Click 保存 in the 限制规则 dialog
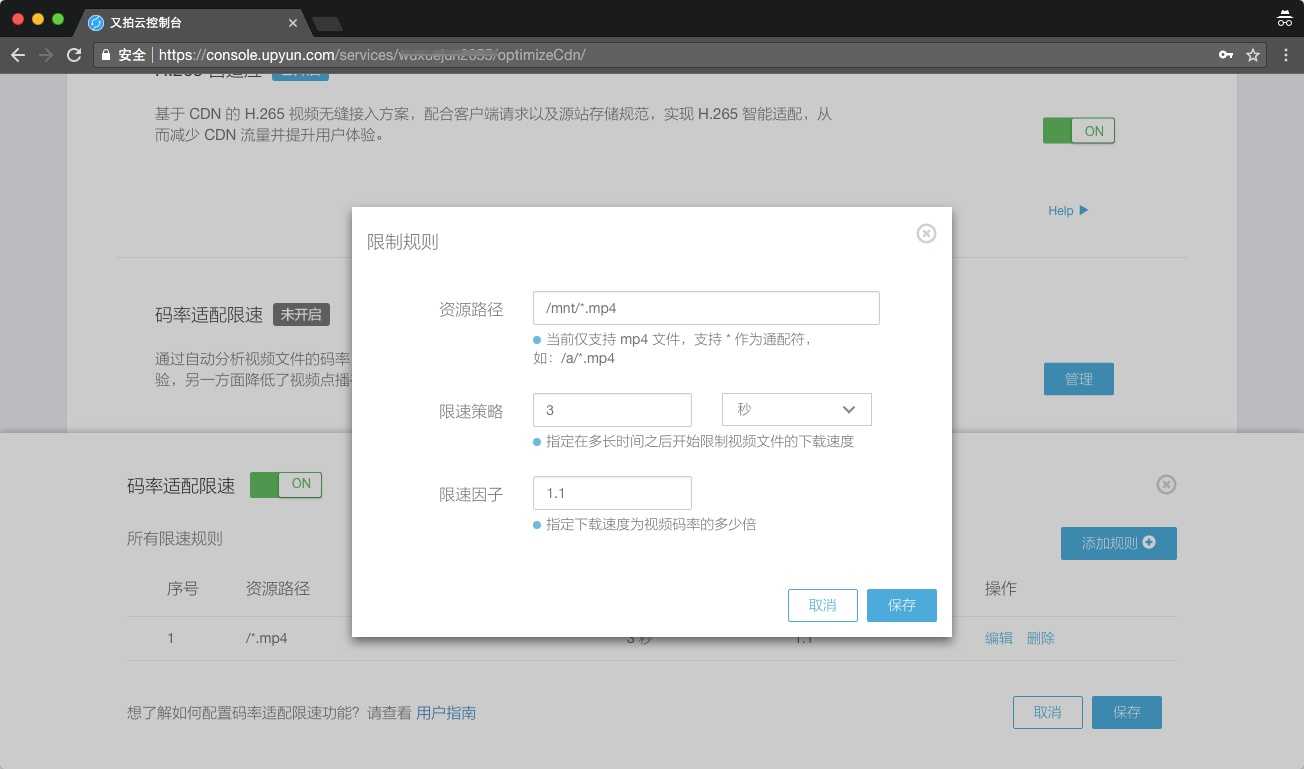This screenshot has height=769, width=1304. [901, 605]
